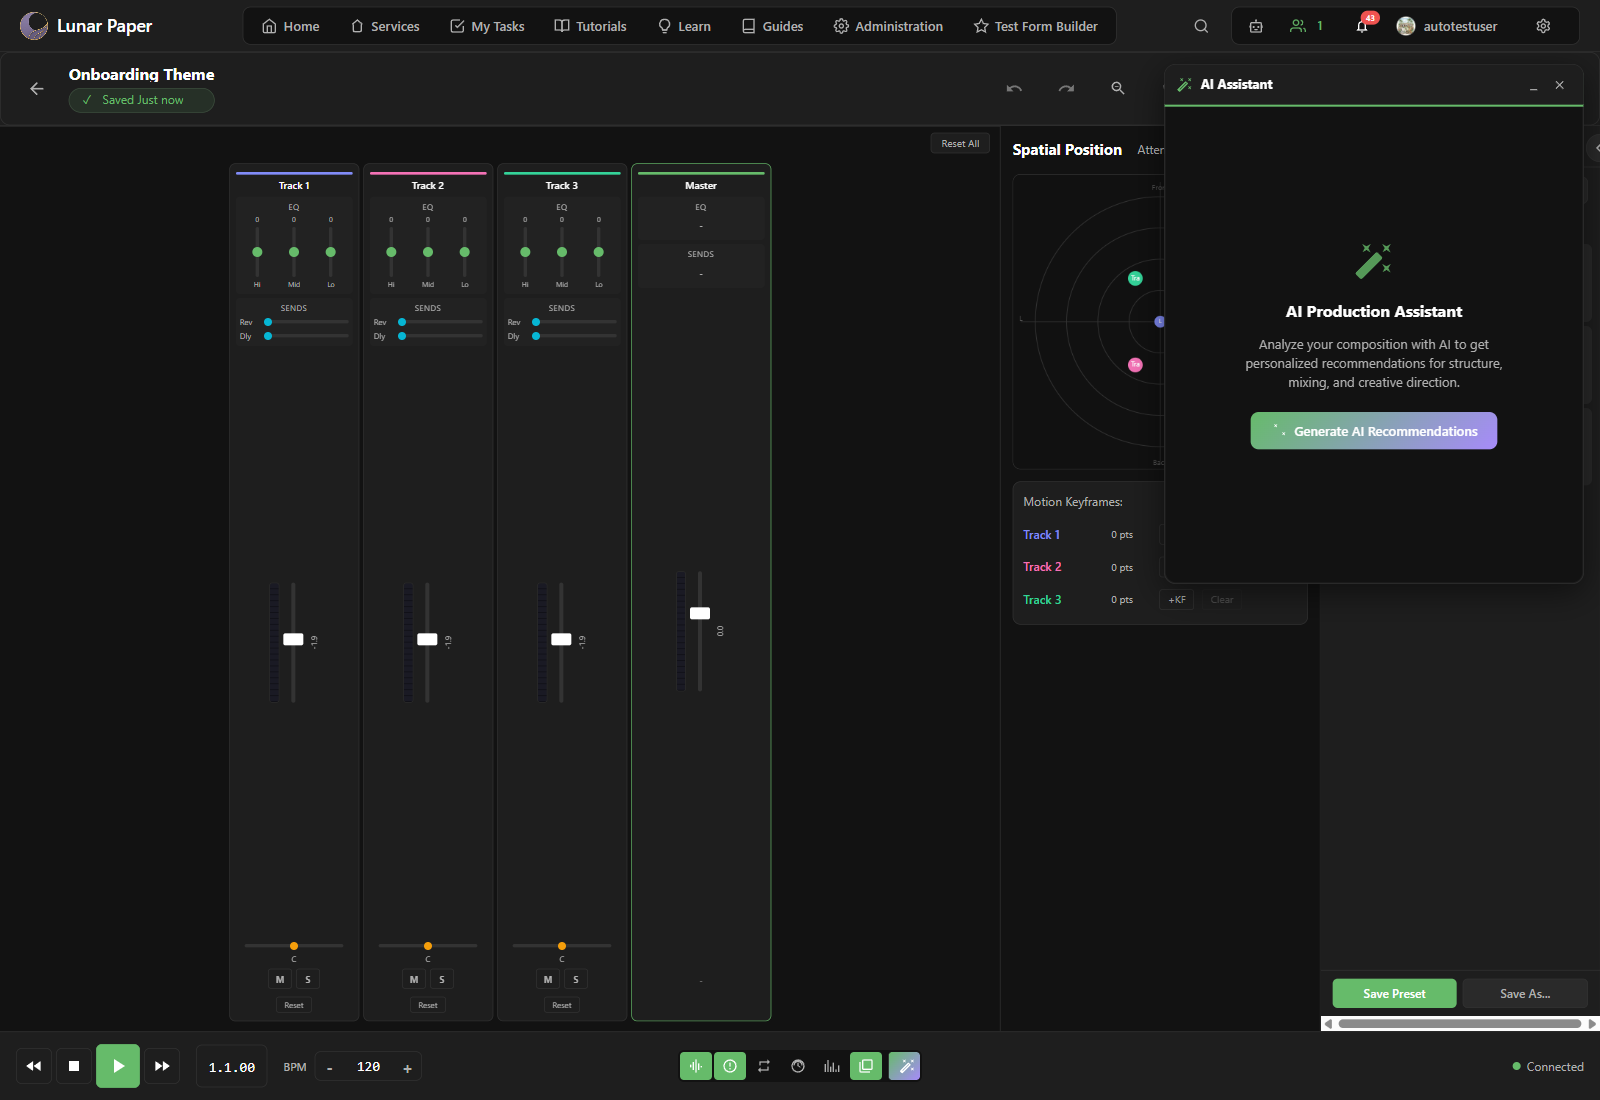Close the AI Assistant panel
Image resolution: width=1600 pixels, height=1100 pixels.
coord(1559,85)
